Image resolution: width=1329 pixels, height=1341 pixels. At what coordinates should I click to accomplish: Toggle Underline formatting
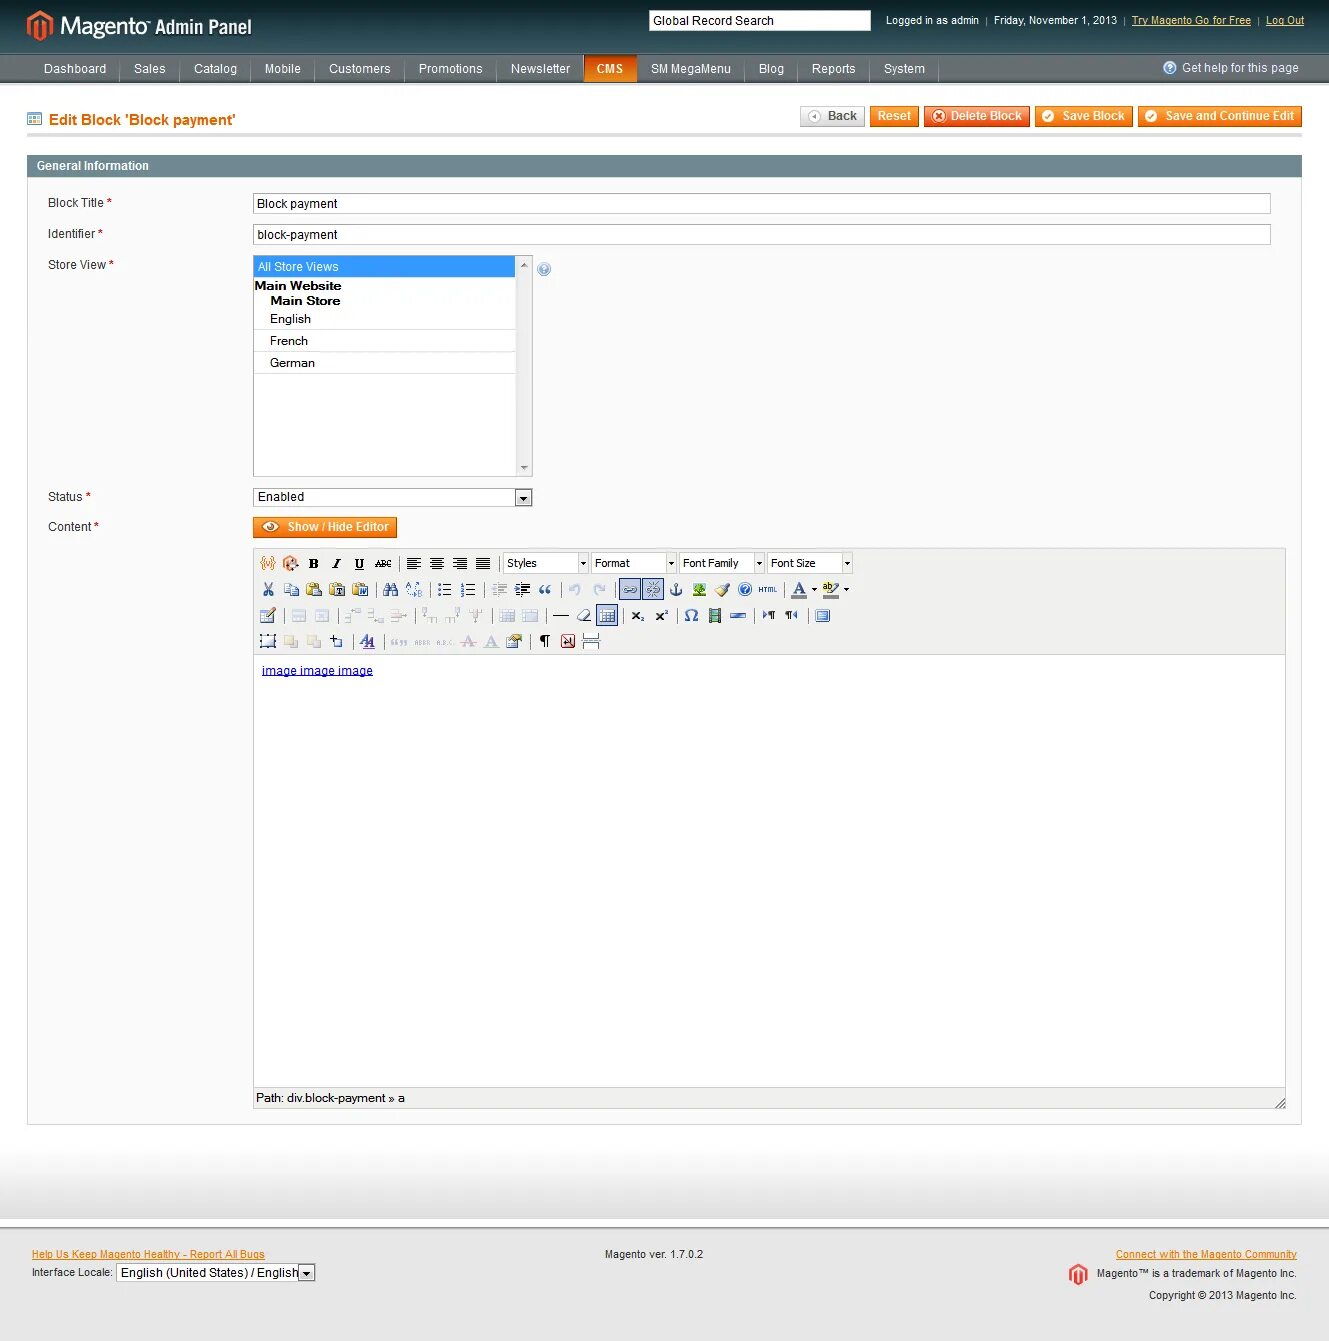(360, 564)
